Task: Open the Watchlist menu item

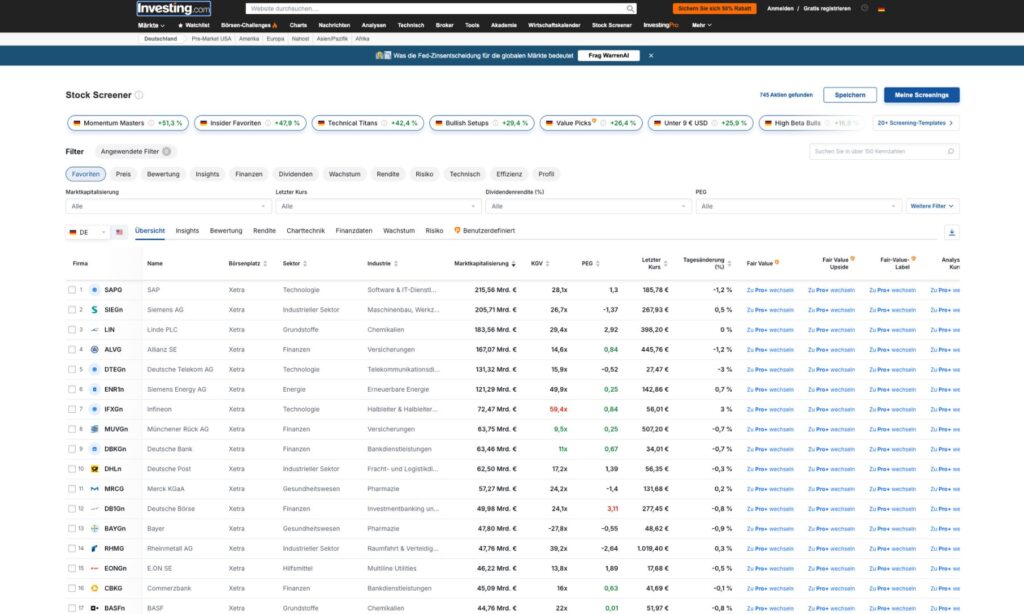Action: (x=193, y=25)
